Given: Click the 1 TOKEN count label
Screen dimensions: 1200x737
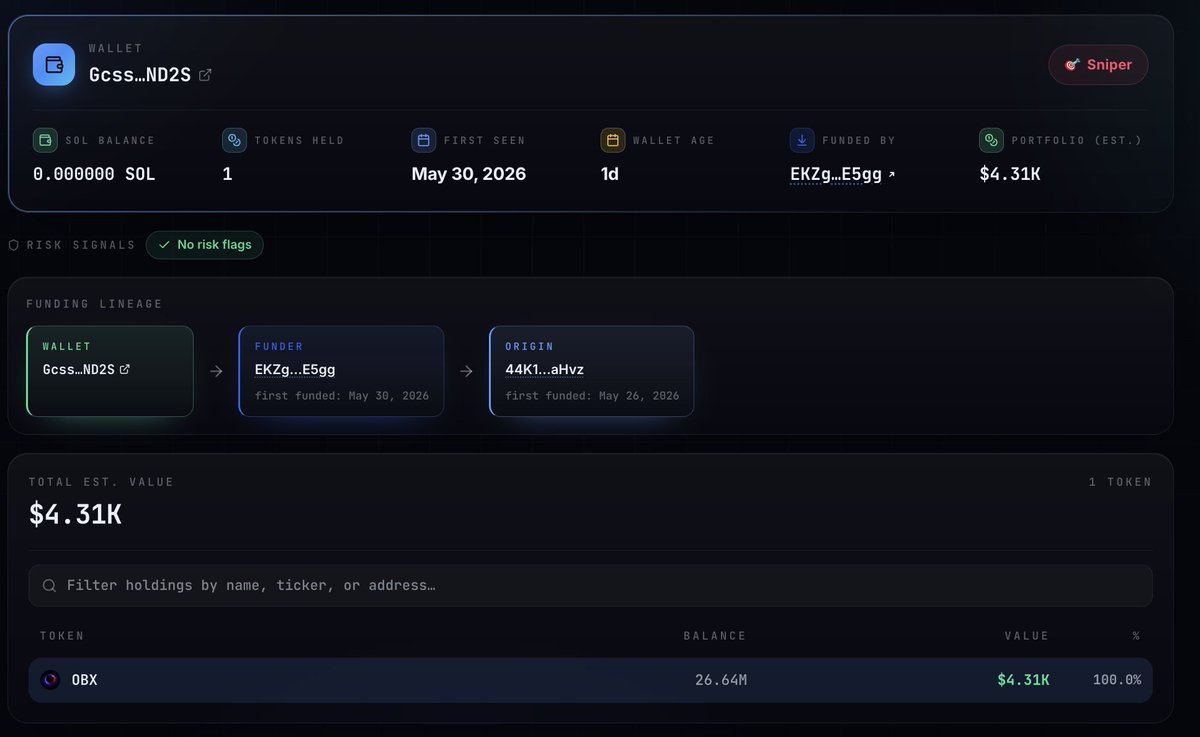Looking at the screenshot, I should click(x=1120, y=482).
